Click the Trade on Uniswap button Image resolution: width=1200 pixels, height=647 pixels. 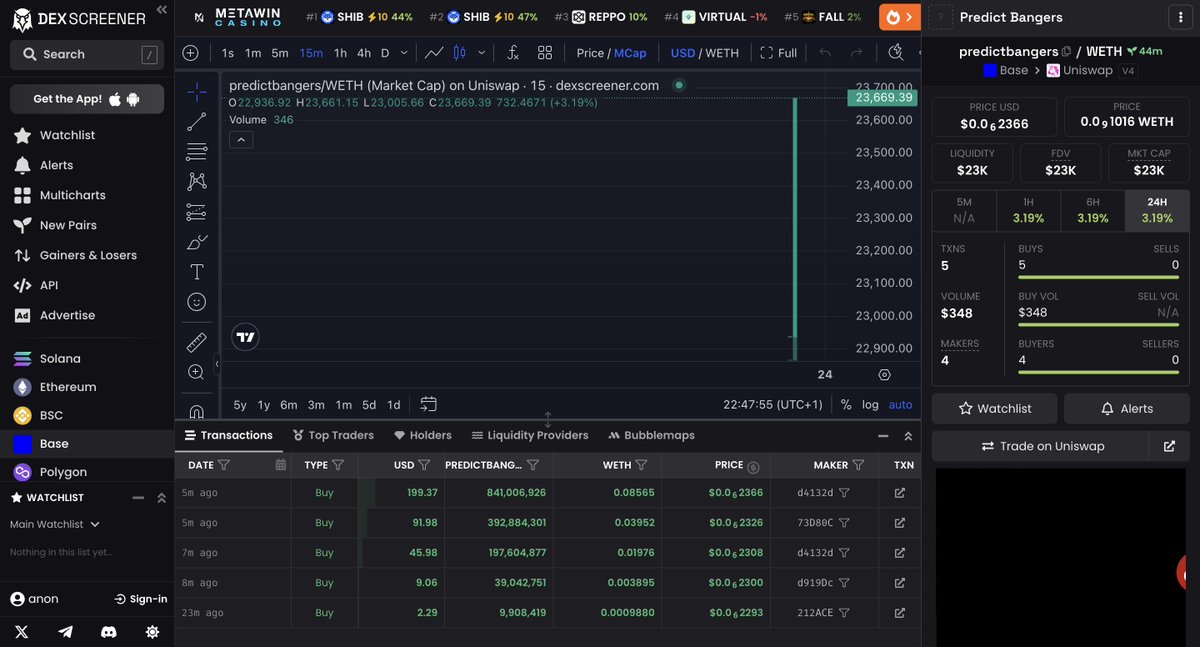1043,446
